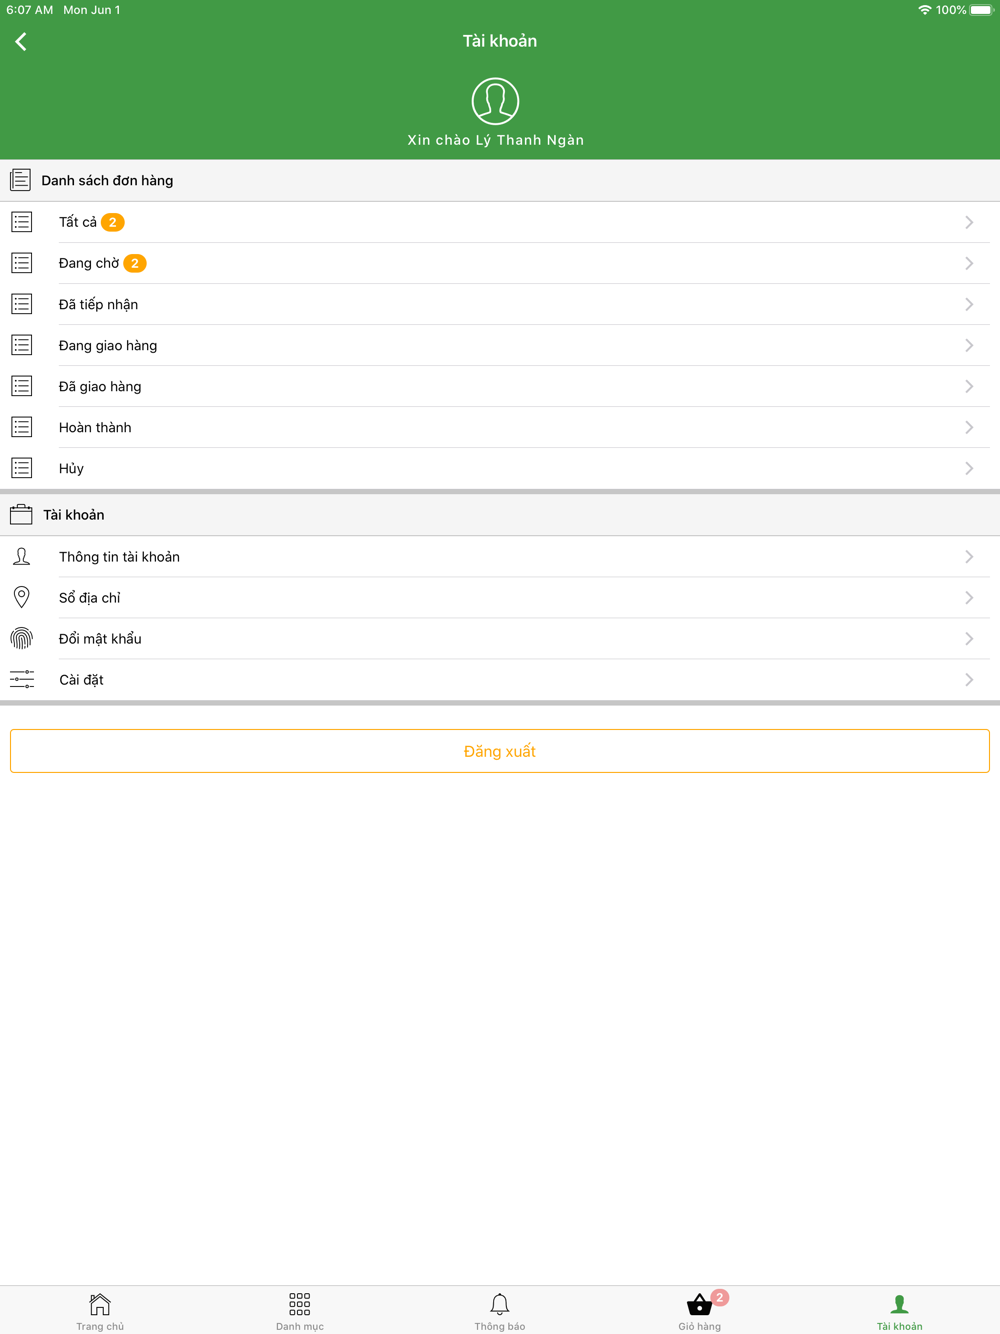Tap the Đang chờ badge showing 2
Image resolution: width=1000 pixels, height=1334 pixels.
click(x=135, y=263)
